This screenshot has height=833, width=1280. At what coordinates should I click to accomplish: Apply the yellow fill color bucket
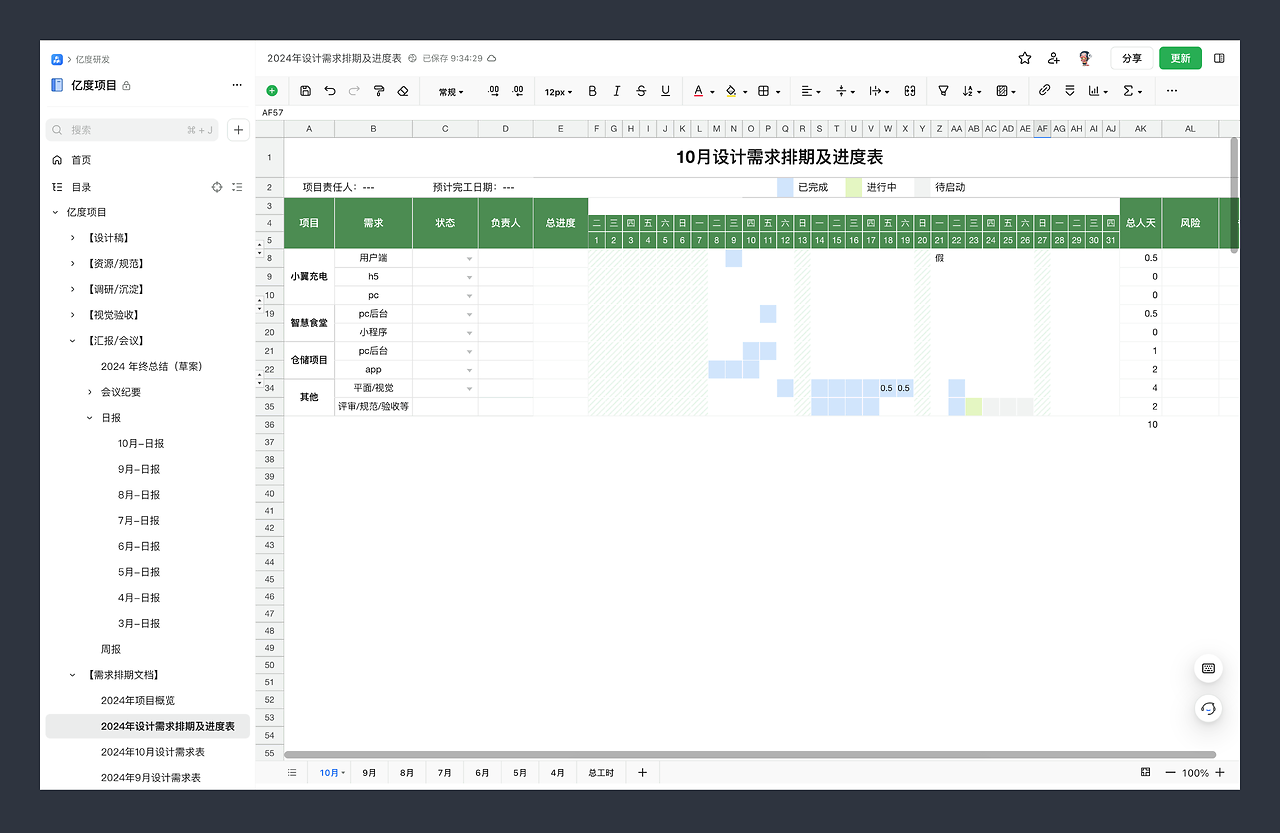click(731, 91)
